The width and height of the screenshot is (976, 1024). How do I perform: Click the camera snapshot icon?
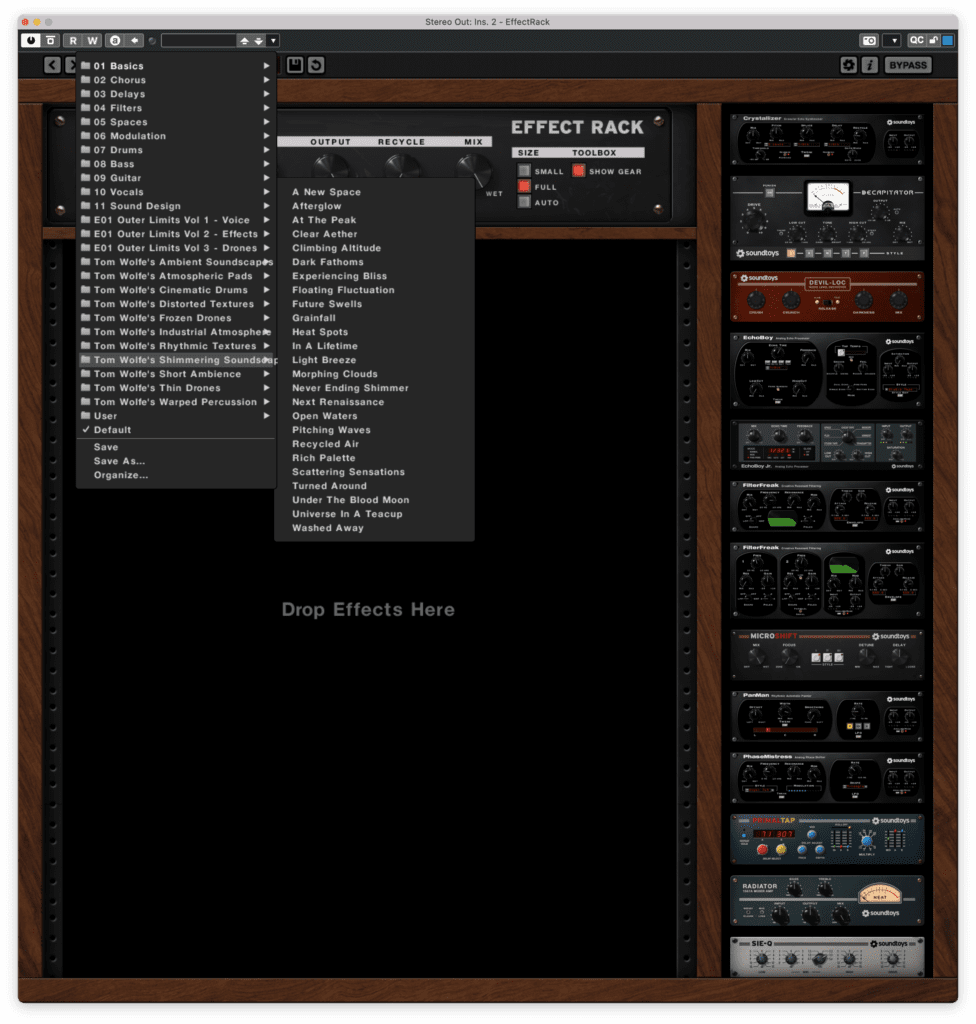click(869, 40)
